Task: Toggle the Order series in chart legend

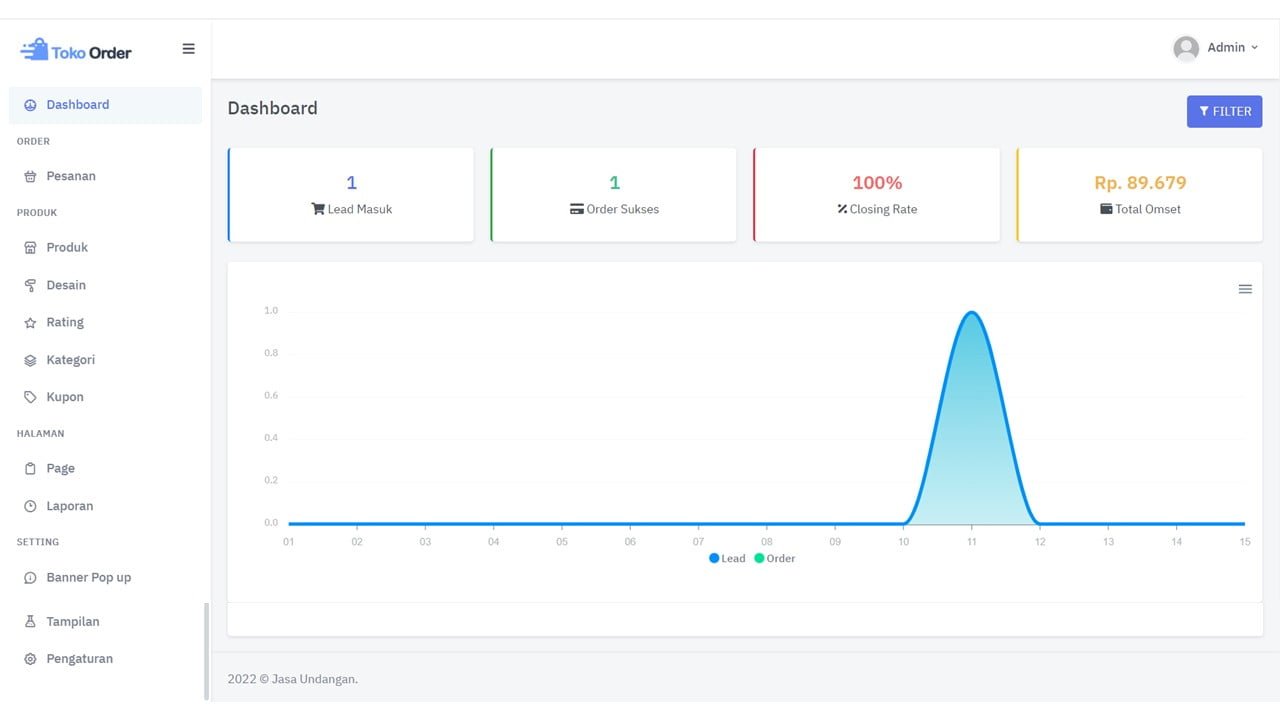Action: [775, 558]
